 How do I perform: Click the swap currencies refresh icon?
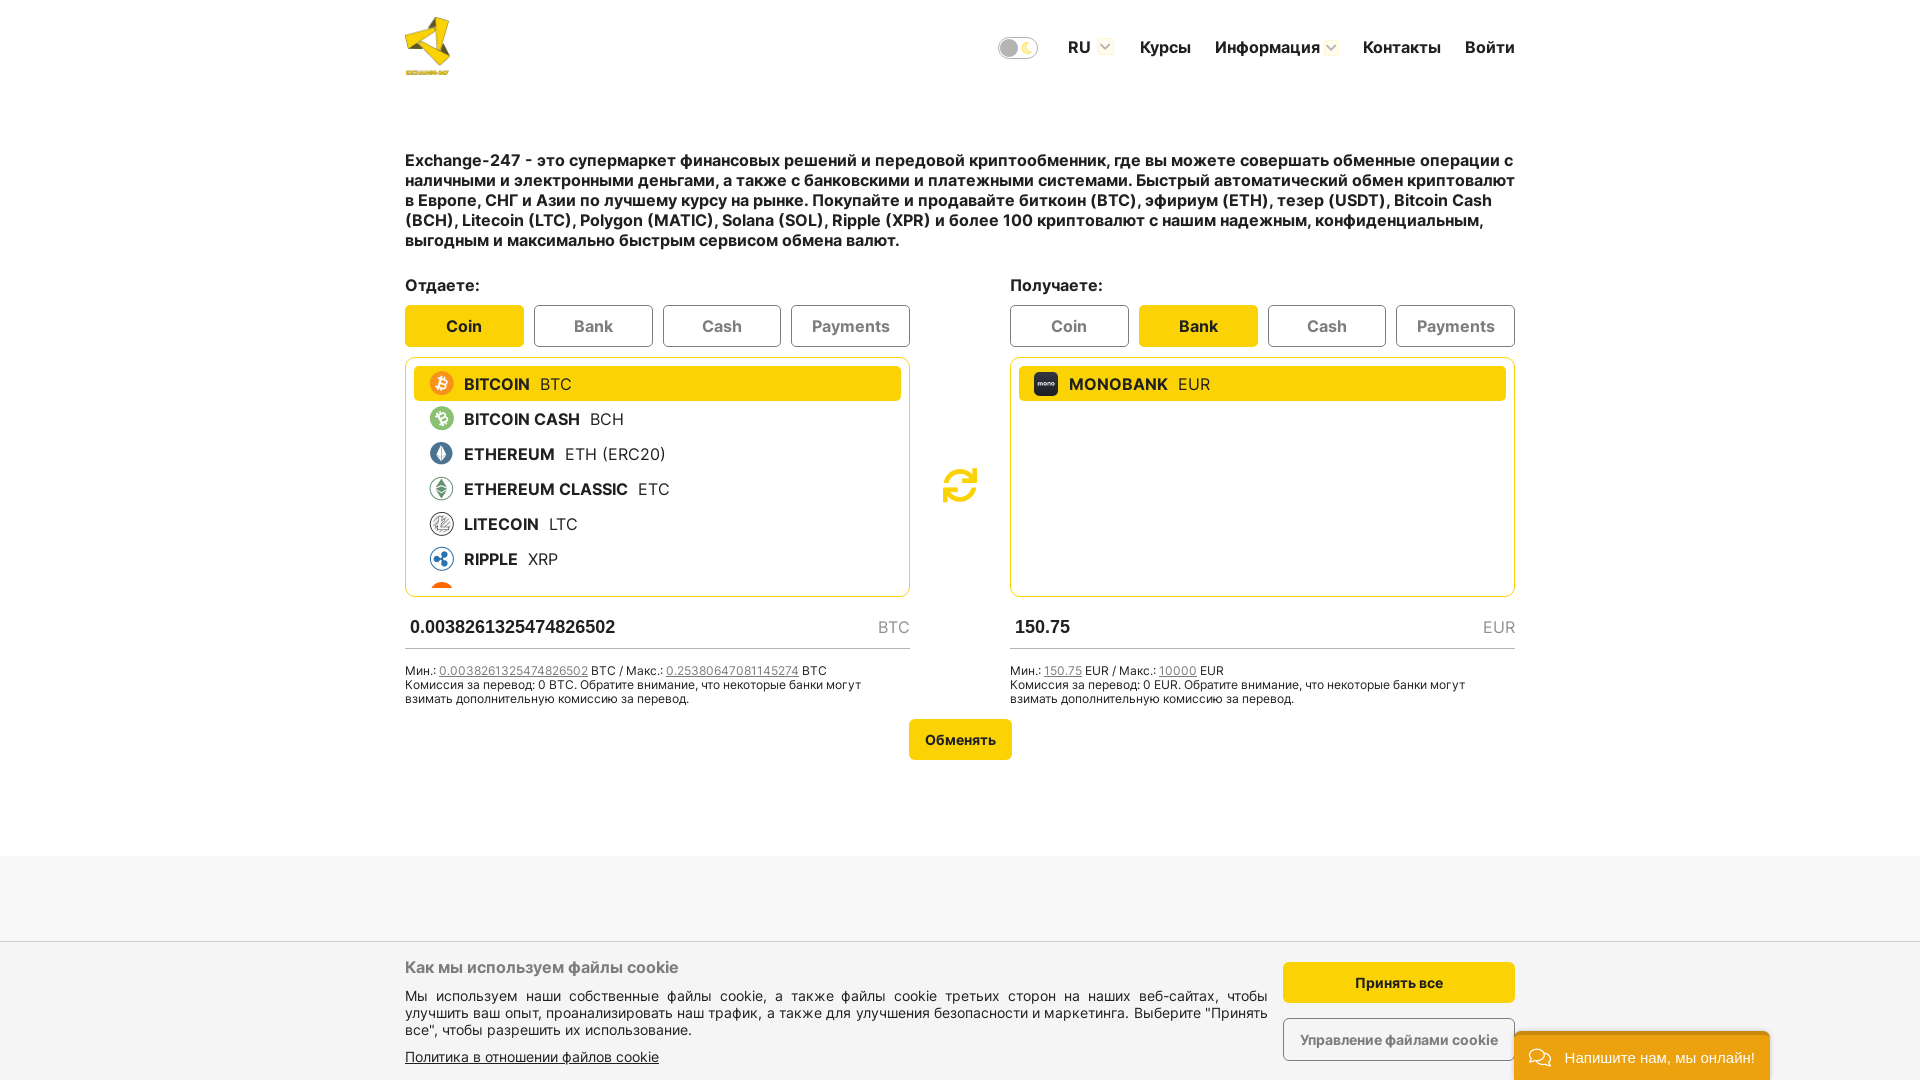[959, 486]
